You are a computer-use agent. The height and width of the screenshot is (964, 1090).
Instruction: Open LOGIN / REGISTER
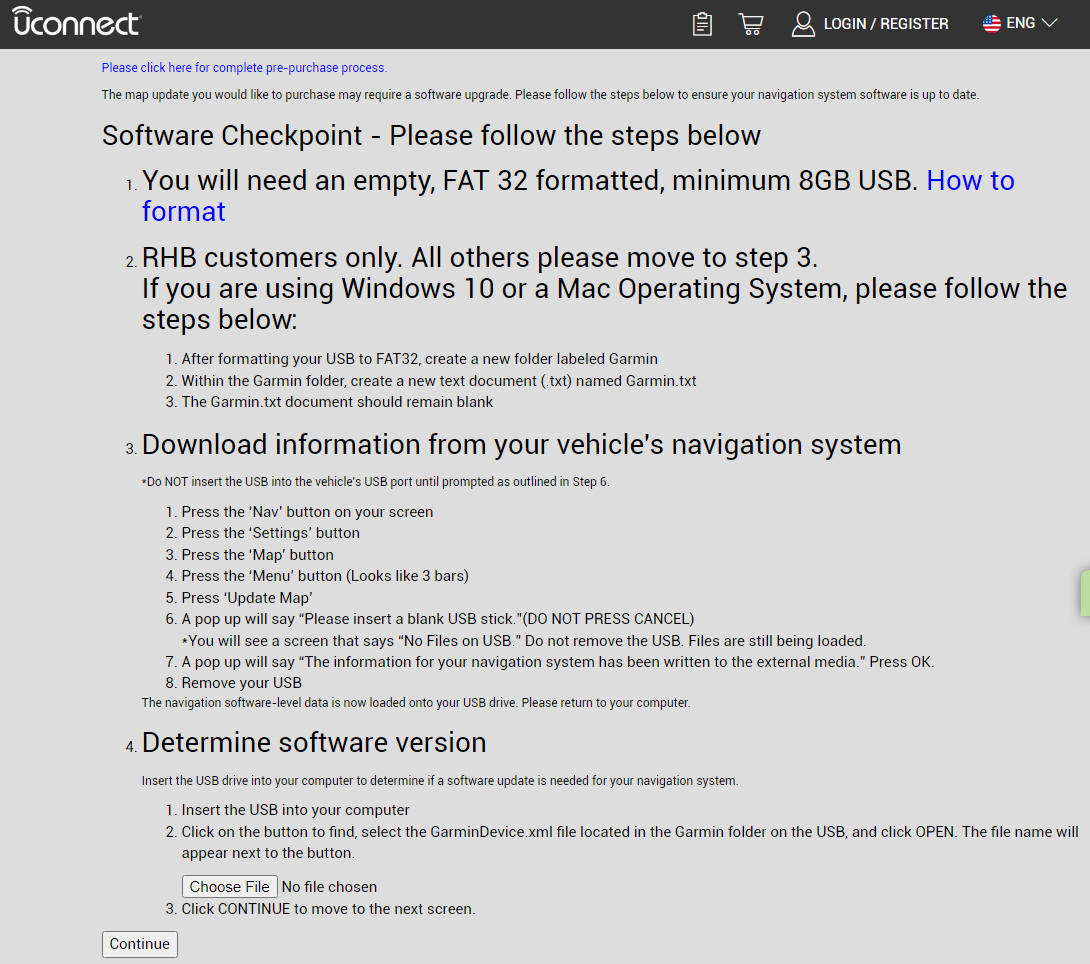point(886,24)
